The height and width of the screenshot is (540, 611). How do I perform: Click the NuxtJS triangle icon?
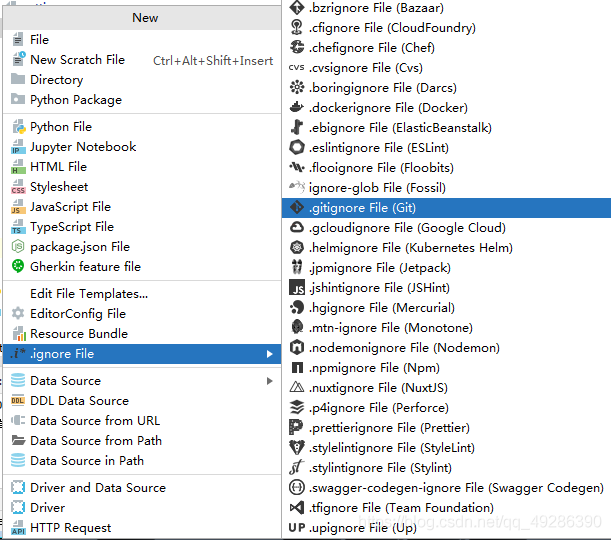click(x=297, y=387)
